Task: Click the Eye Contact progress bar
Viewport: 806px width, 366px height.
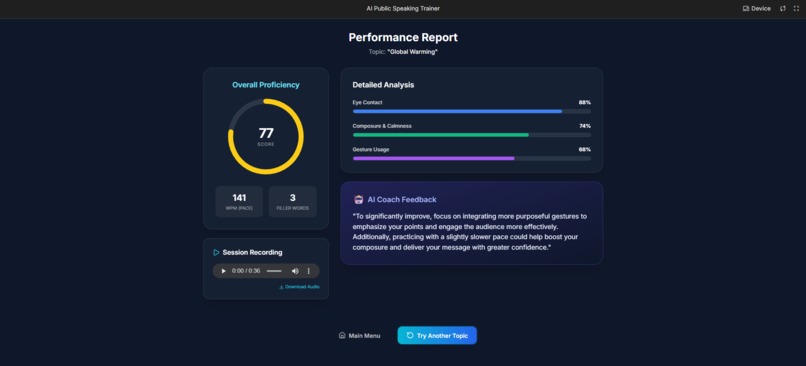Action: [x=472, y=112]
